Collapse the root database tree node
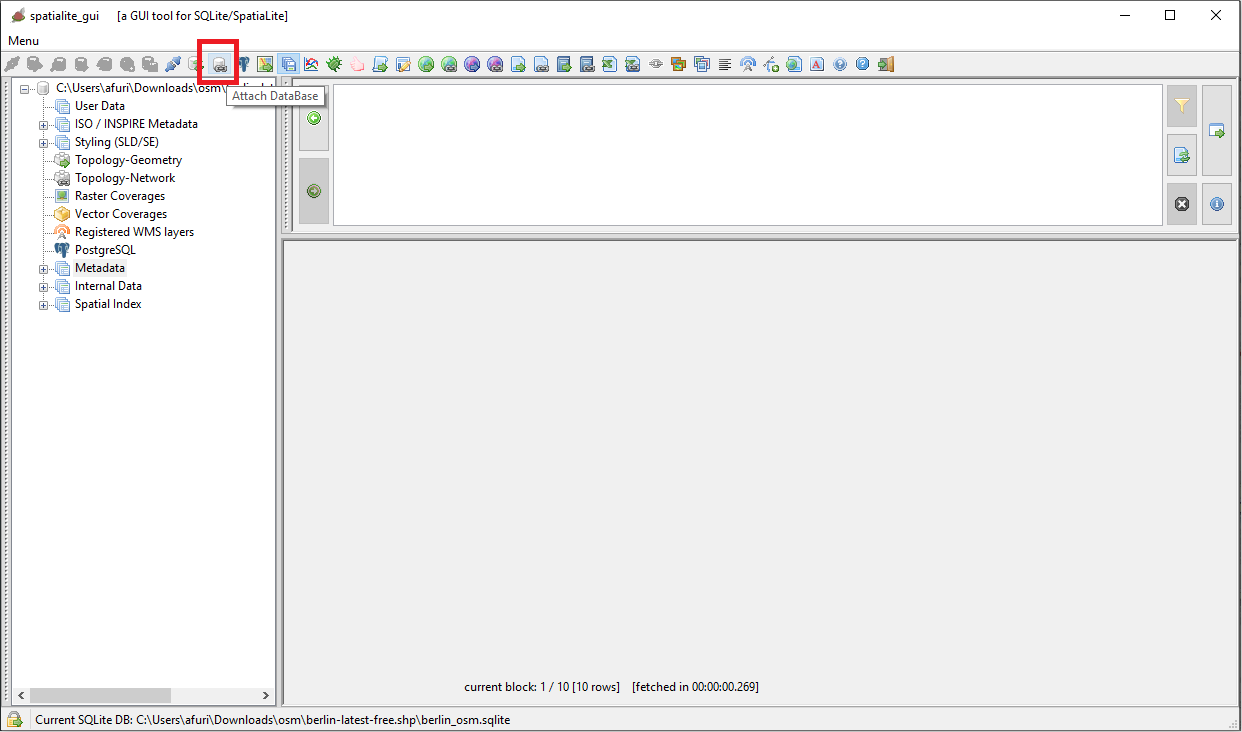Screen dimensions: 1242x732 point(26,88)
